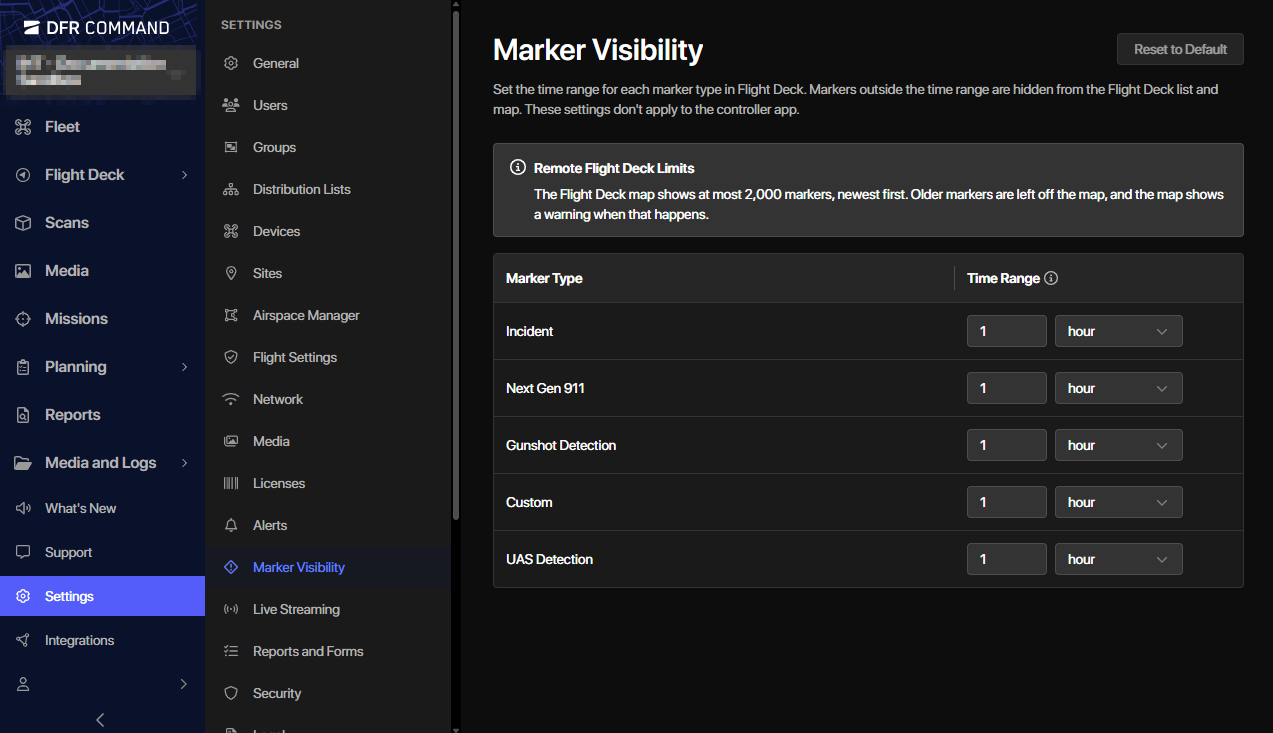Click the Fleet drone icon
Viewport: 1273px width, 733px height.
pyautogui.click(x=23, y=127)
